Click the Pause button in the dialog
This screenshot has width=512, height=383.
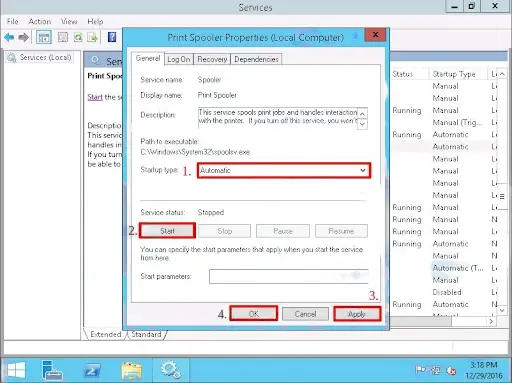pos(283,231)
